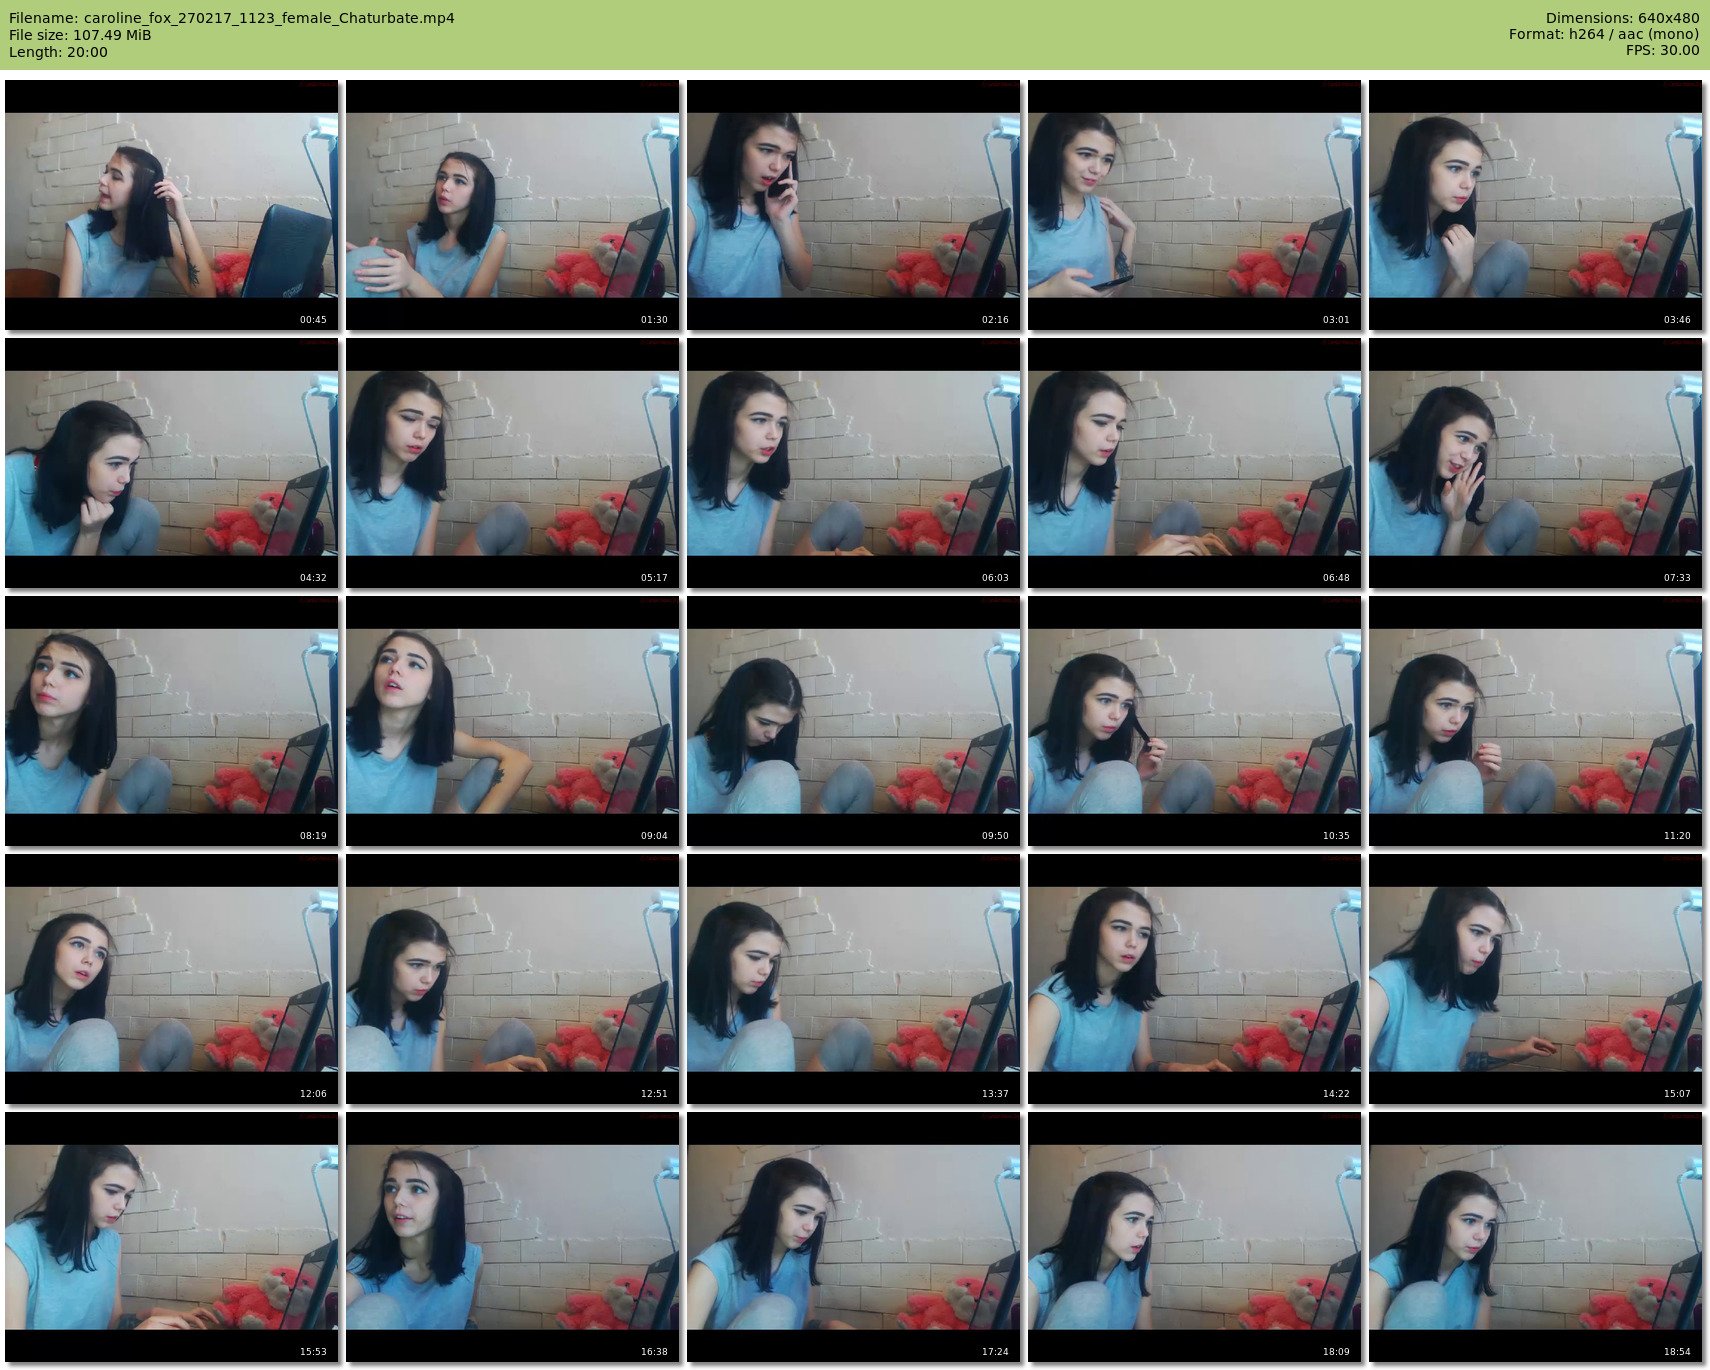Screen dimensions: 1710x1370
Task: Click the frame at 17:24
Action: 853,1237
